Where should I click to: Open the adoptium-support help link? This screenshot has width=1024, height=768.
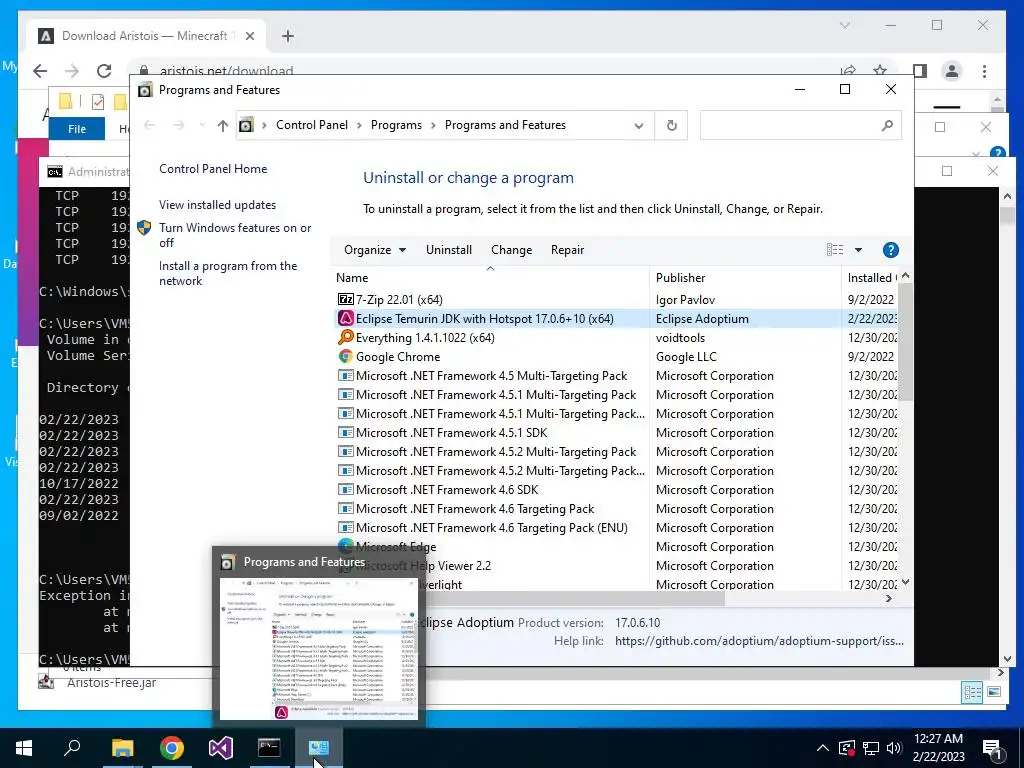tap(759, 641)
